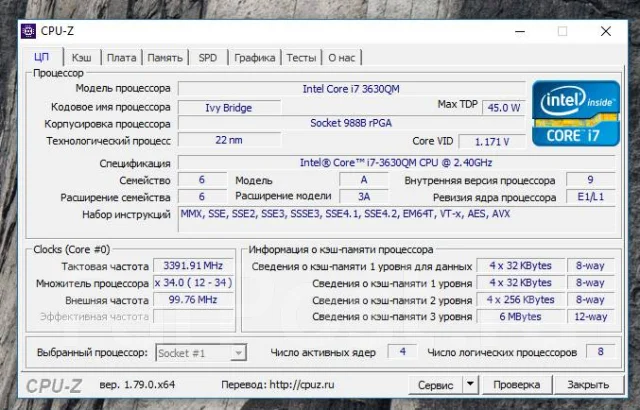This screenshot has height=410, width=640.
Task: Open the Сервис dropdown arrow
Action: tap(470, 384)
